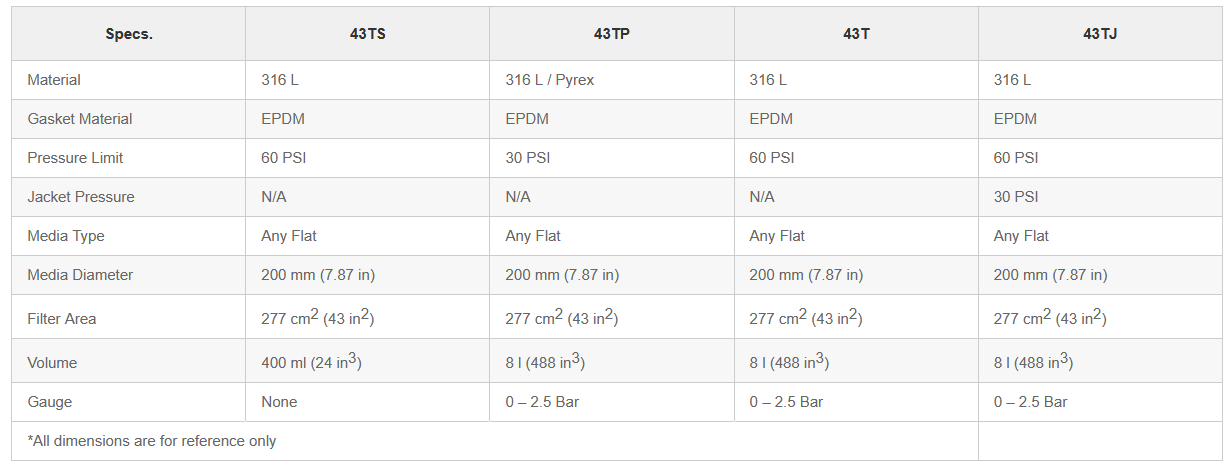The height and width of the screenshot is (470, 1229).
Task: Click the Gauge row label
Action: 50,402
